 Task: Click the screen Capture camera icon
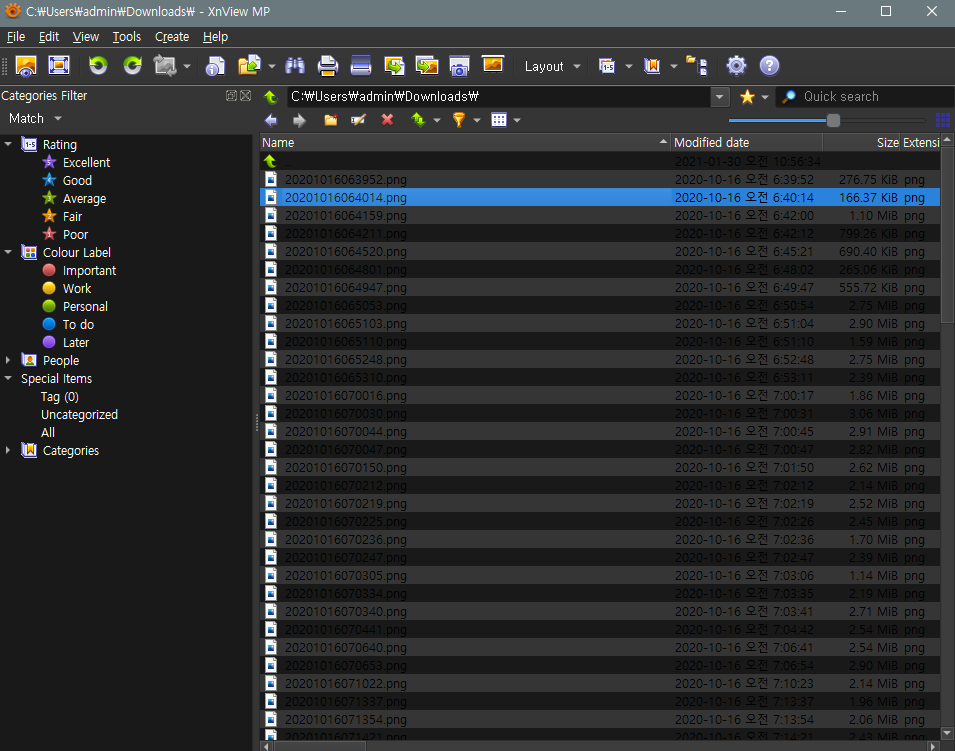tap(459, 66)
